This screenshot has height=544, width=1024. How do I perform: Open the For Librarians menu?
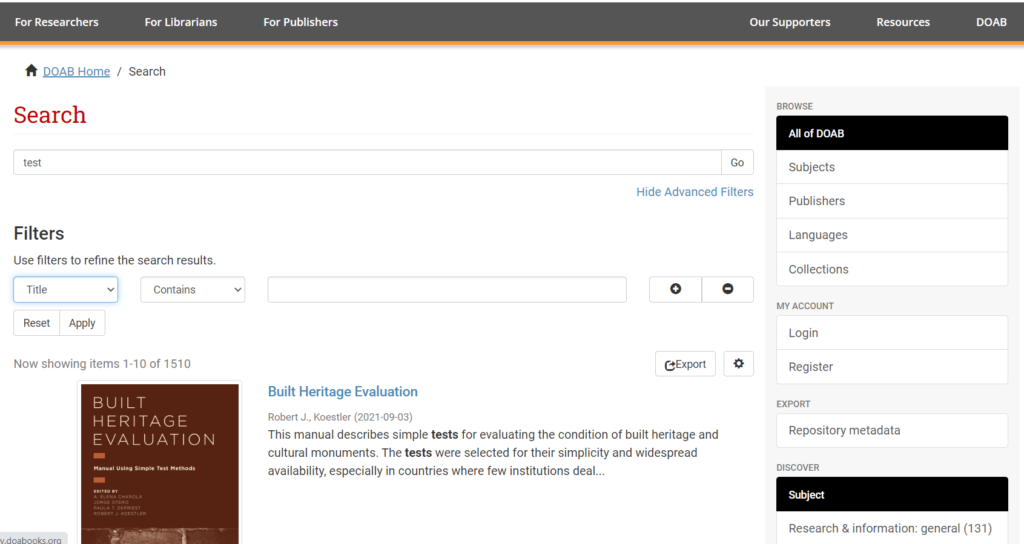pos(181,22)
